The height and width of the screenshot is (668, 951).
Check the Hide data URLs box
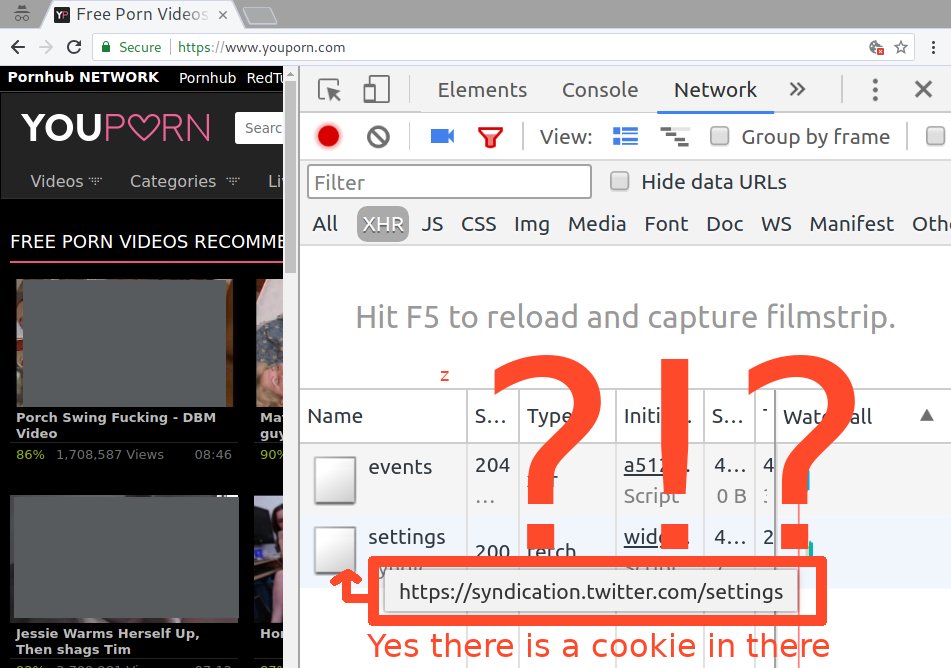[x=619, y=181]
